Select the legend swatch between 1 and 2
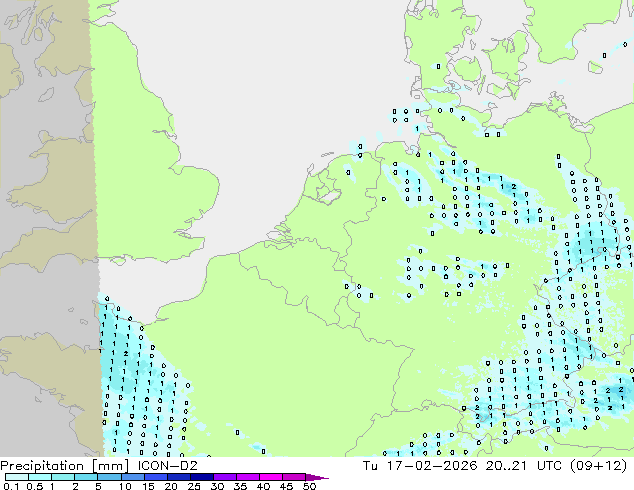This screenshot has width=634, height=490. click(63, 477)
